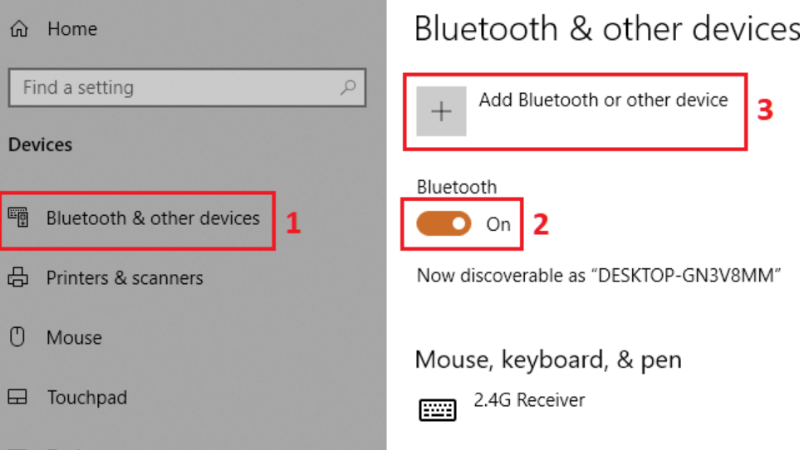
Task: Click Add Bluetooth or other device text
Action: click(x=603, y=100)
